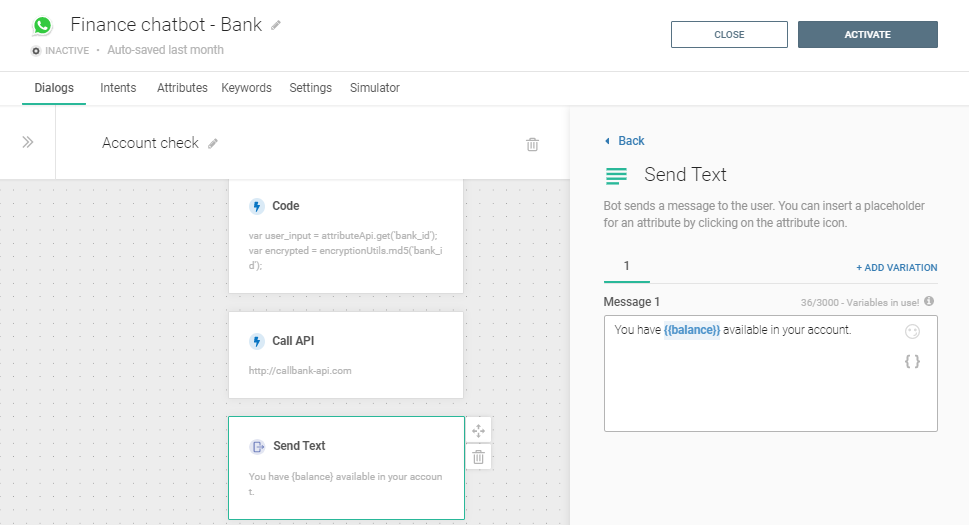Select the Send Text block
Screen dimensions: 969x525
346,468
